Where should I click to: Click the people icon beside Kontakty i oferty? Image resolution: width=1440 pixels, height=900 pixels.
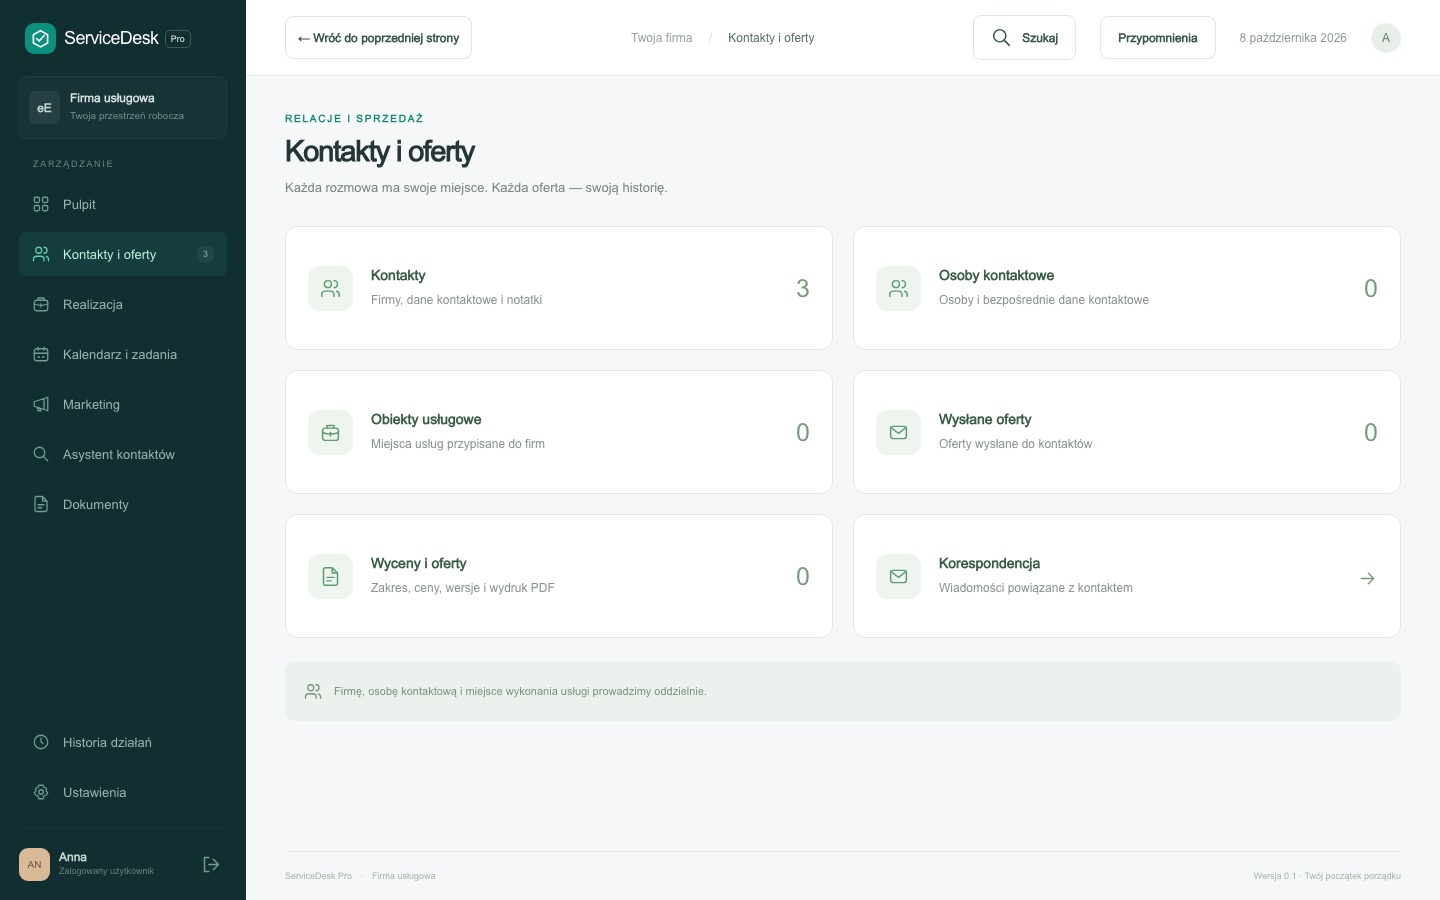coord(41,254)
